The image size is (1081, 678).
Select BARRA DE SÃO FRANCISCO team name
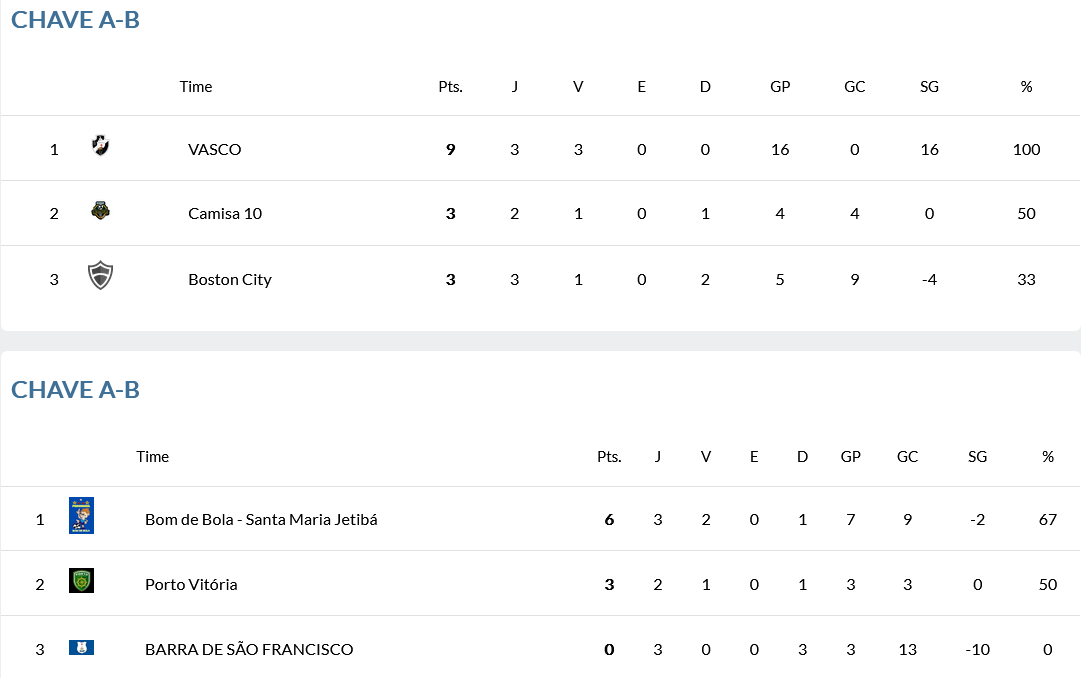(249, 649)
